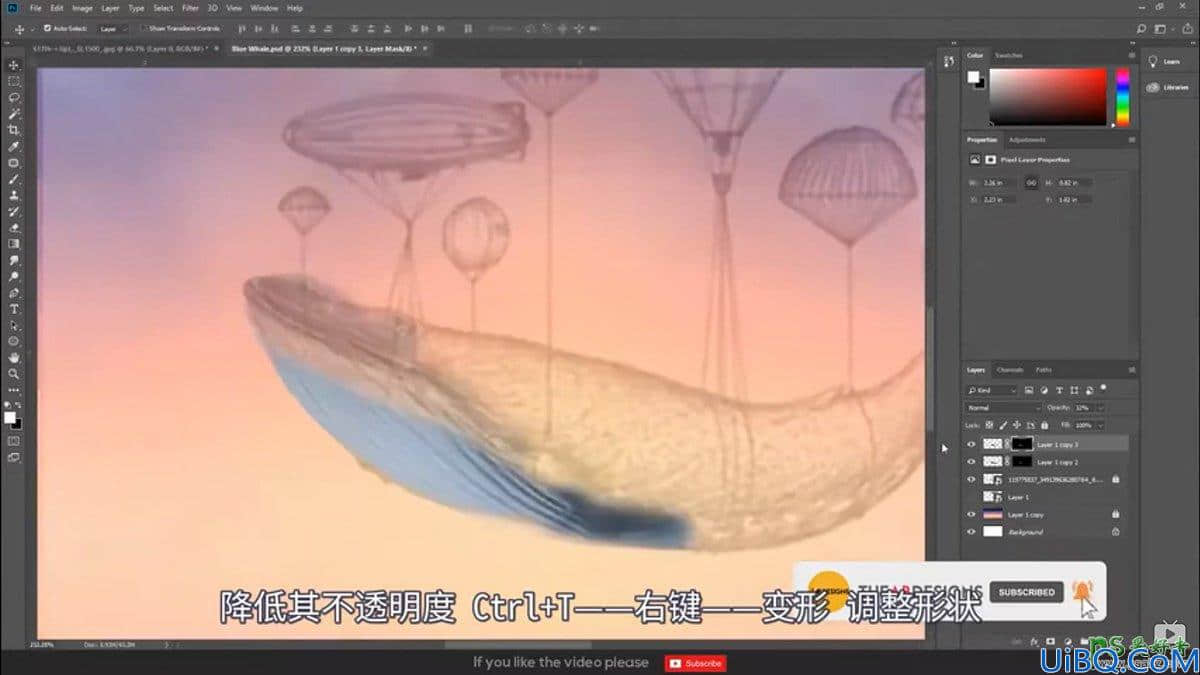Toggle layer filtering on/off switch
1200x675 pixels.
pyautogui.click(x=1104, y=388)
